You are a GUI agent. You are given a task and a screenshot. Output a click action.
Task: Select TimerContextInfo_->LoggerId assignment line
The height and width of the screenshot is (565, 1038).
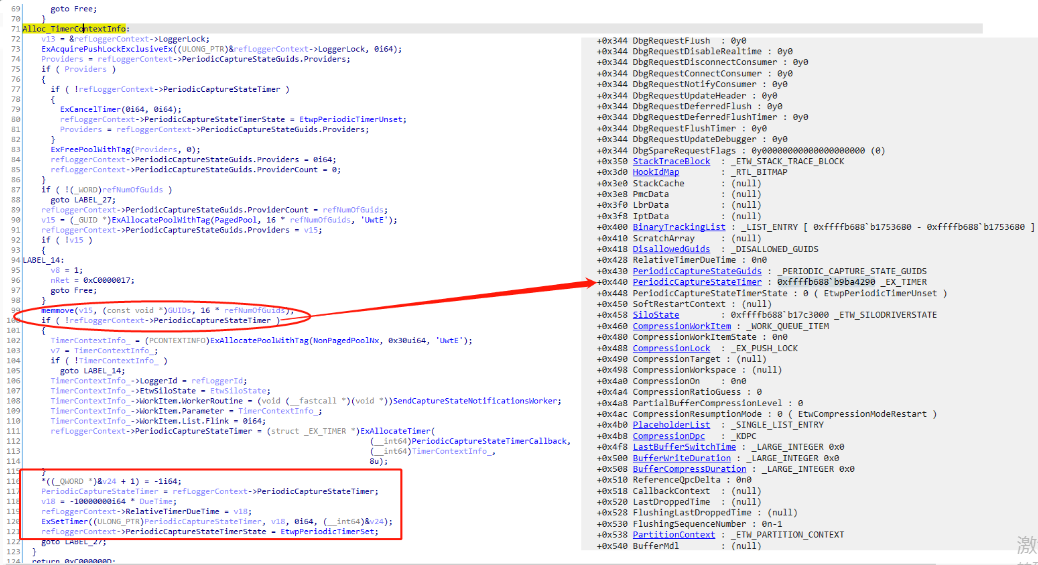[x=148, y=381]
